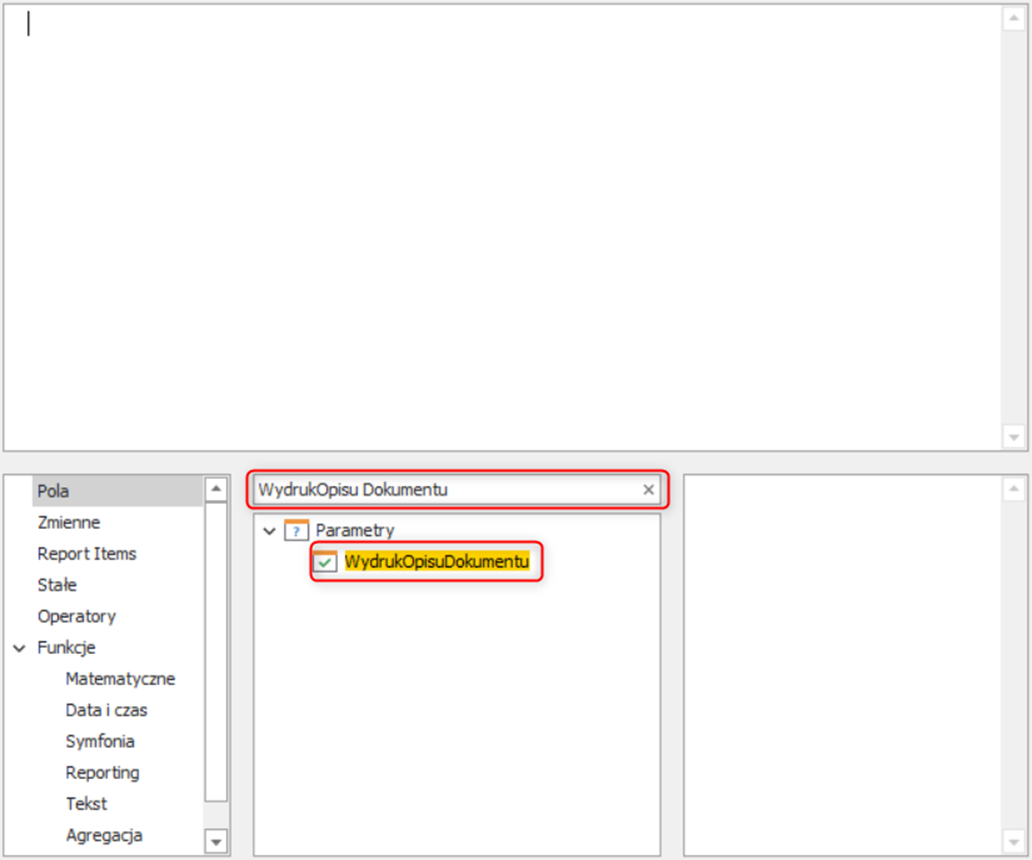Screen dimensions: 1032x860
Task: Select the Operatory category
Action: [x=77, y=616]
